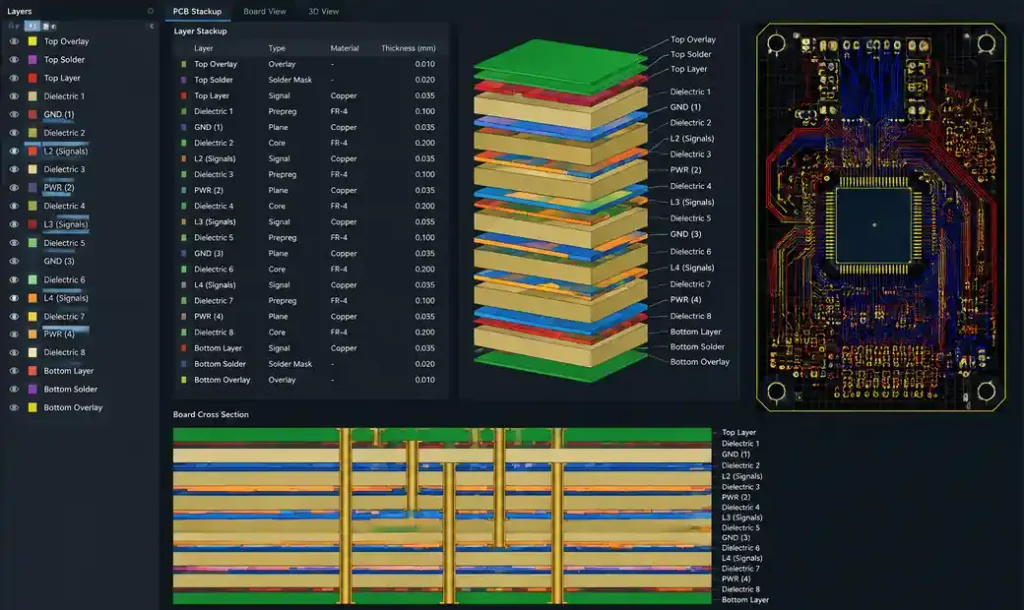Click the orange marker beside L2 (Signals) table row
The image size is (1024, 610).
(x=184, y=159)
